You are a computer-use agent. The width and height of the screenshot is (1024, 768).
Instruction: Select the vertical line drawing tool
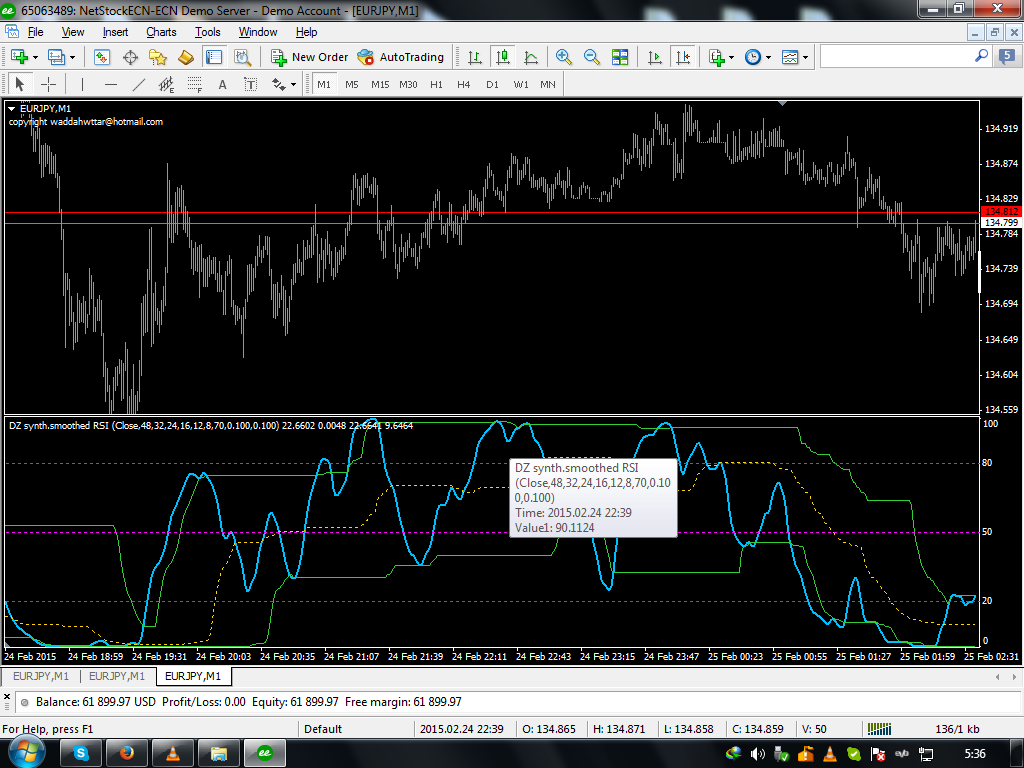click(x=82, y=85)
